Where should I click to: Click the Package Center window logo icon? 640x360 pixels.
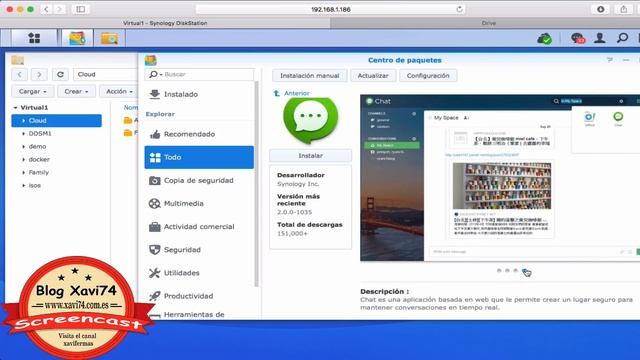151,60
